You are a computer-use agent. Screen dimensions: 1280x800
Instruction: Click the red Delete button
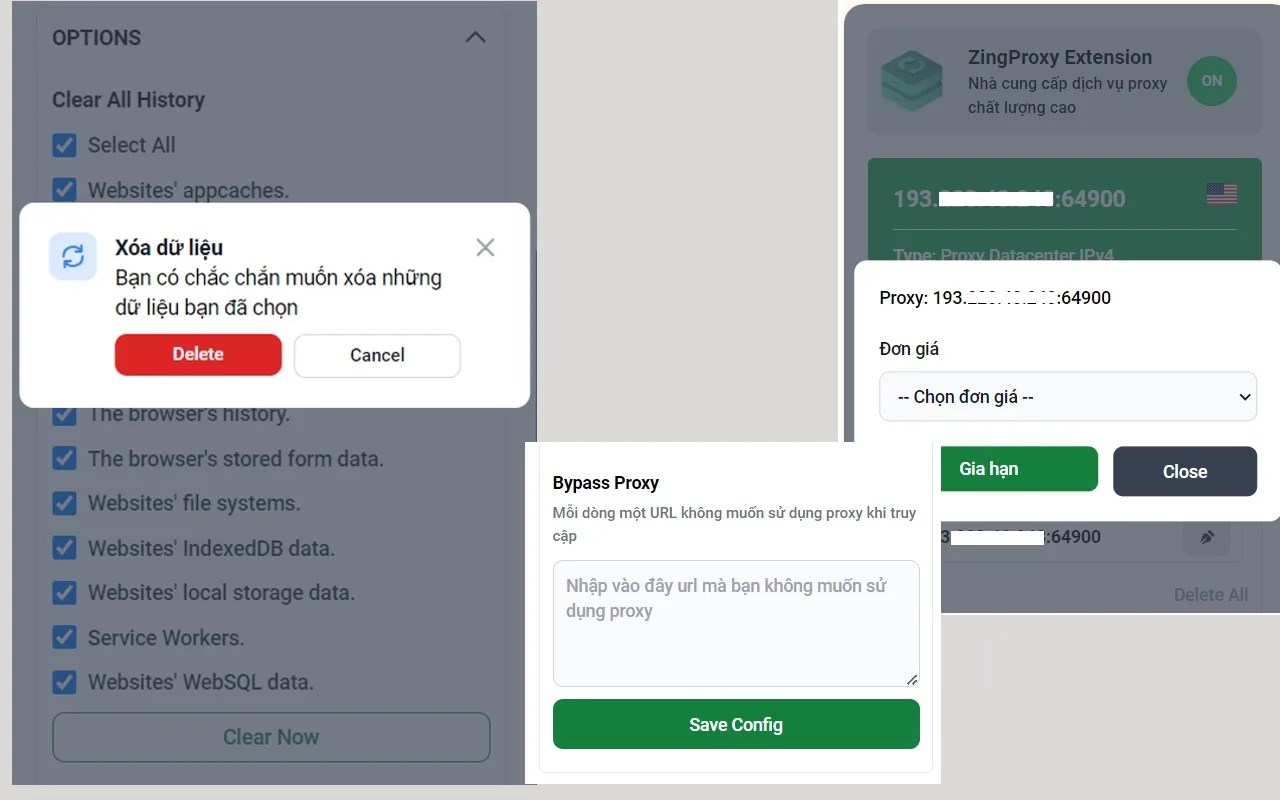click(x=198, y=354)
